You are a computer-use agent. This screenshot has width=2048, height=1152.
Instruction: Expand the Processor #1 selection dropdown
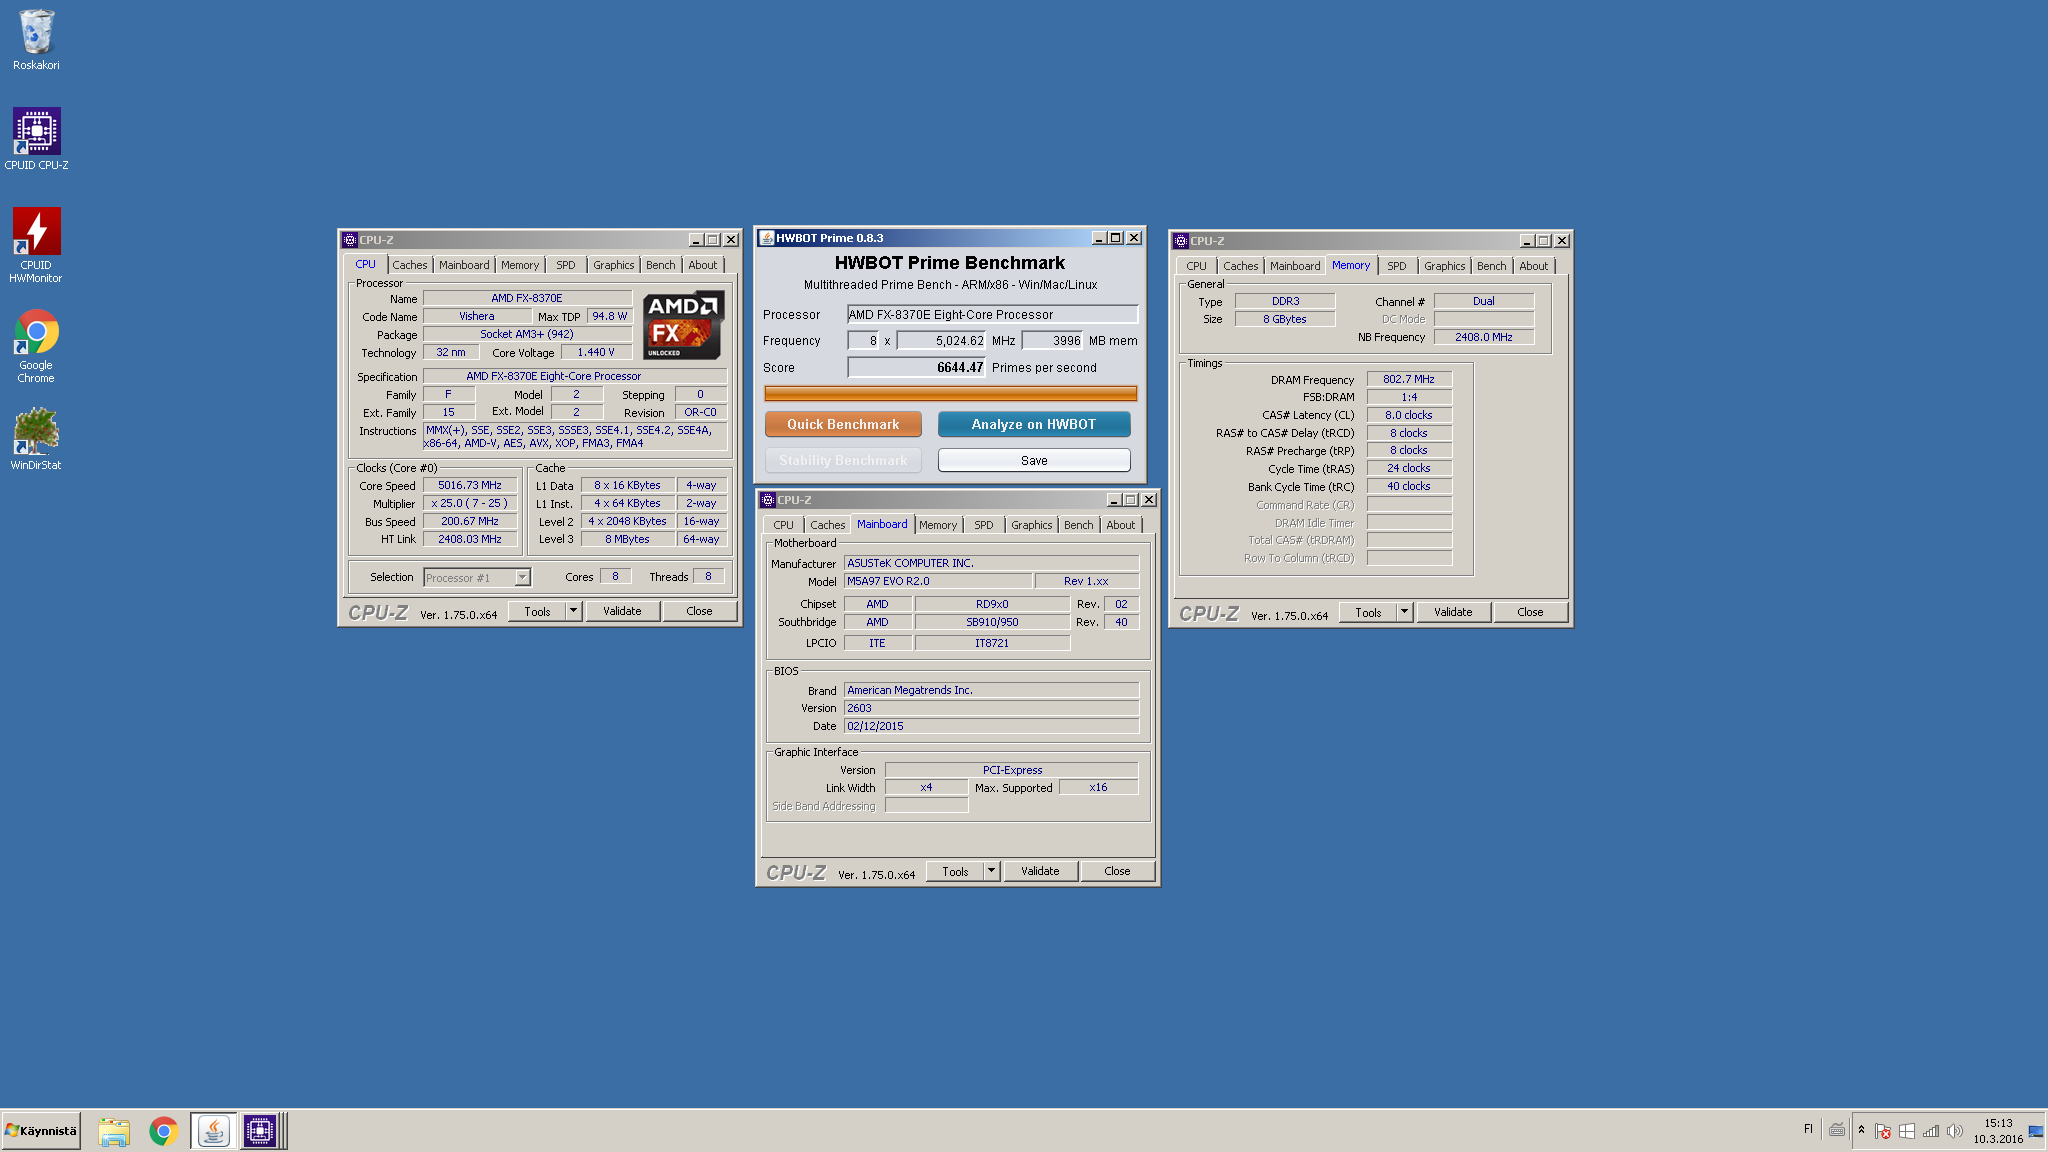click(522, 577)
